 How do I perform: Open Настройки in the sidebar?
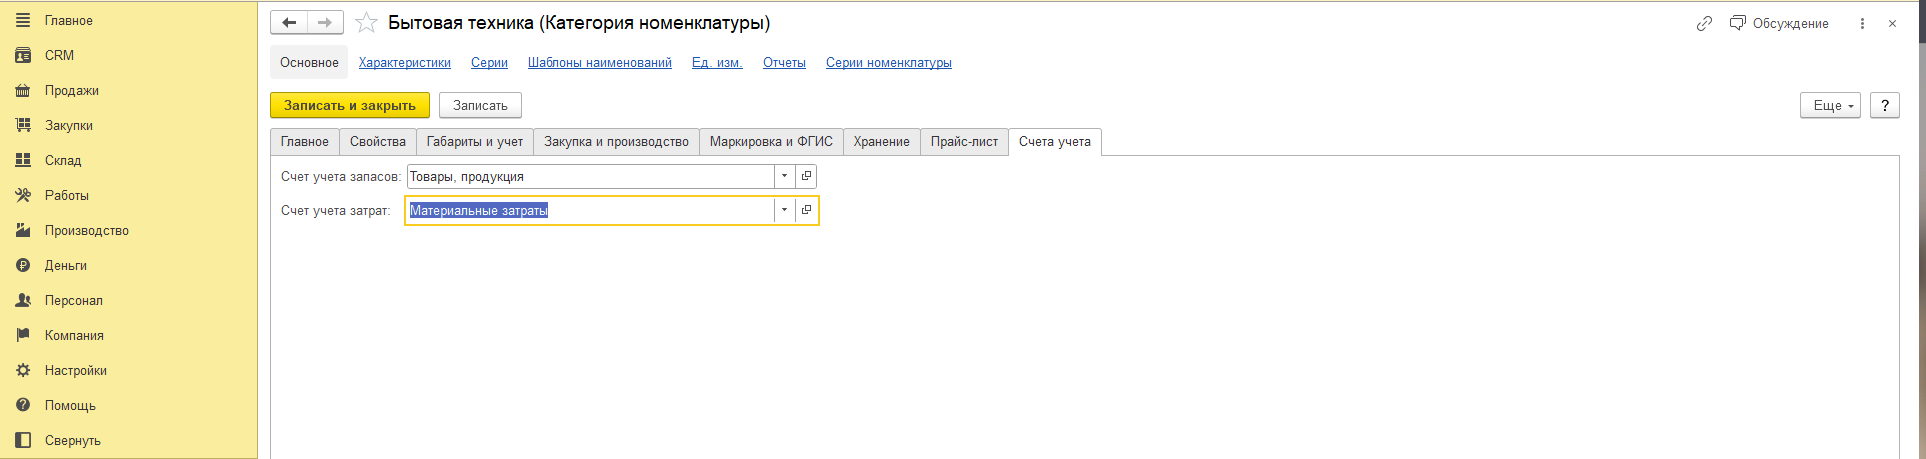[75, 370]
